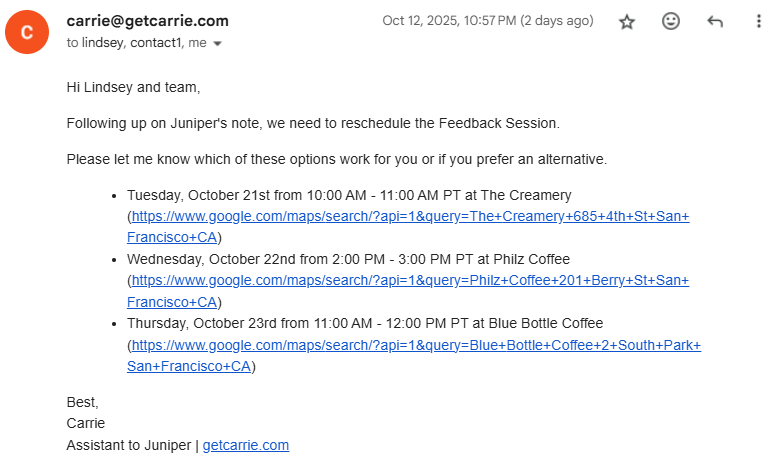
Task: Click the Oct 12 email timestamp
Action: (487, 21)
